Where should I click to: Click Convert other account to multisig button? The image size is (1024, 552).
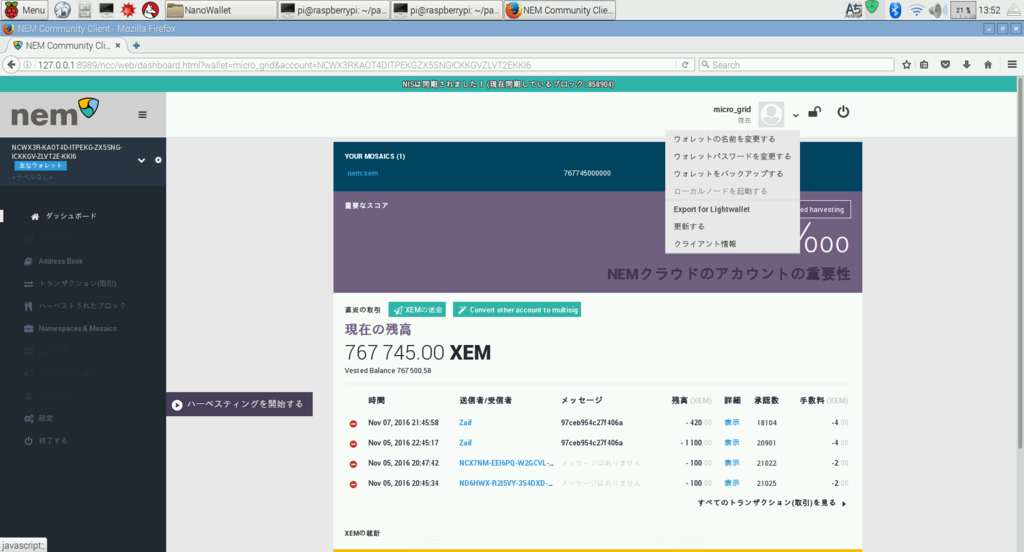517,310
